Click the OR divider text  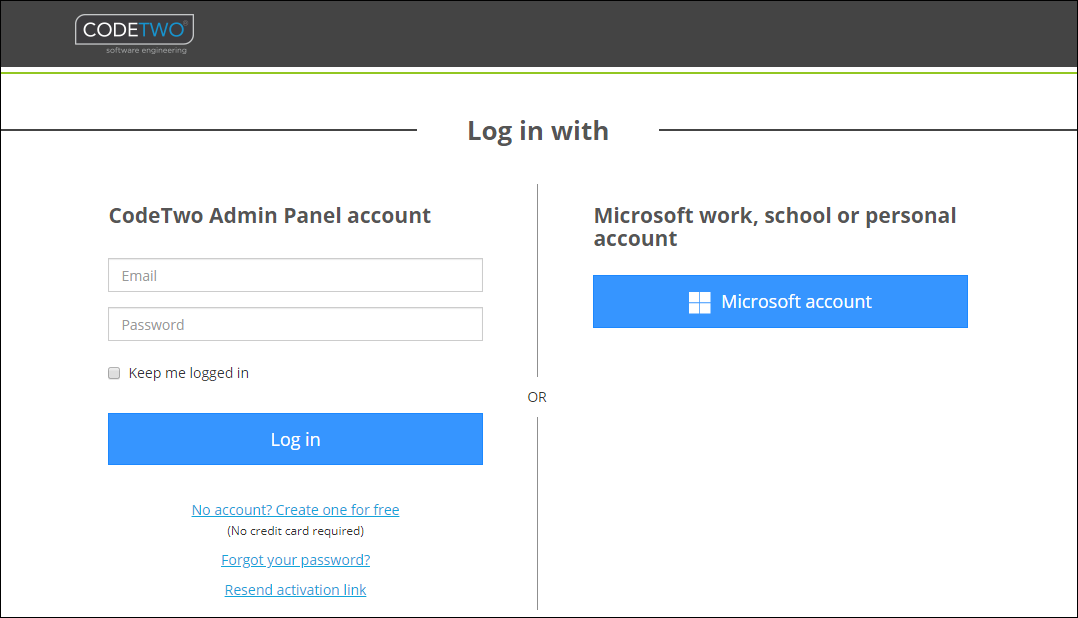click(537, 396)
